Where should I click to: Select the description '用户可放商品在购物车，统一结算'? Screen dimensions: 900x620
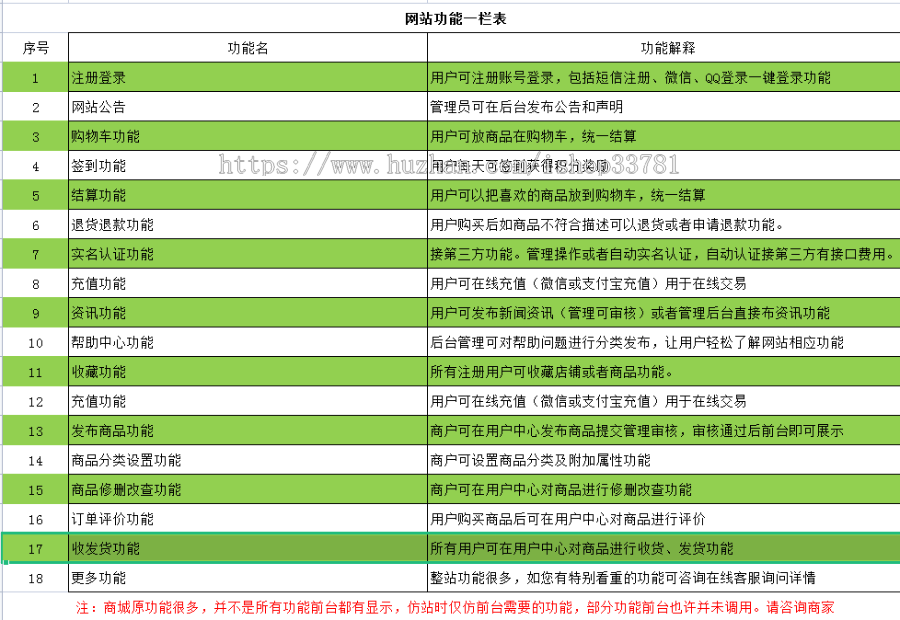tap(664, 137)
